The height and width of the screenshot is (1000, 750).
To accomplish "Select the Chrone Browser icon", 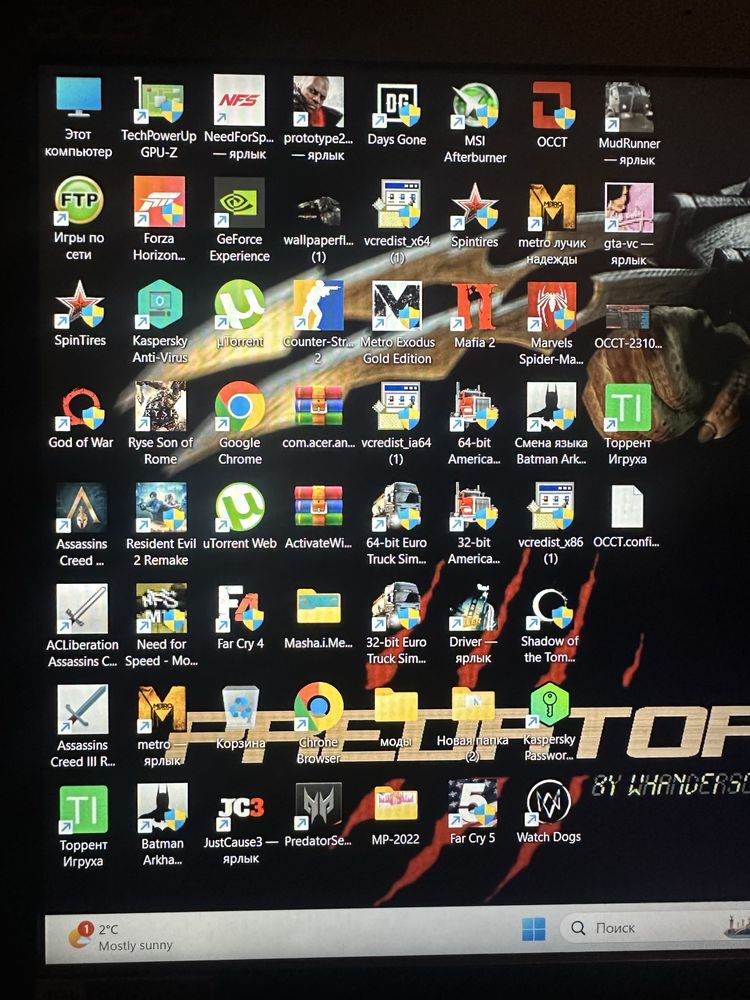I will (x=318, y=708).
